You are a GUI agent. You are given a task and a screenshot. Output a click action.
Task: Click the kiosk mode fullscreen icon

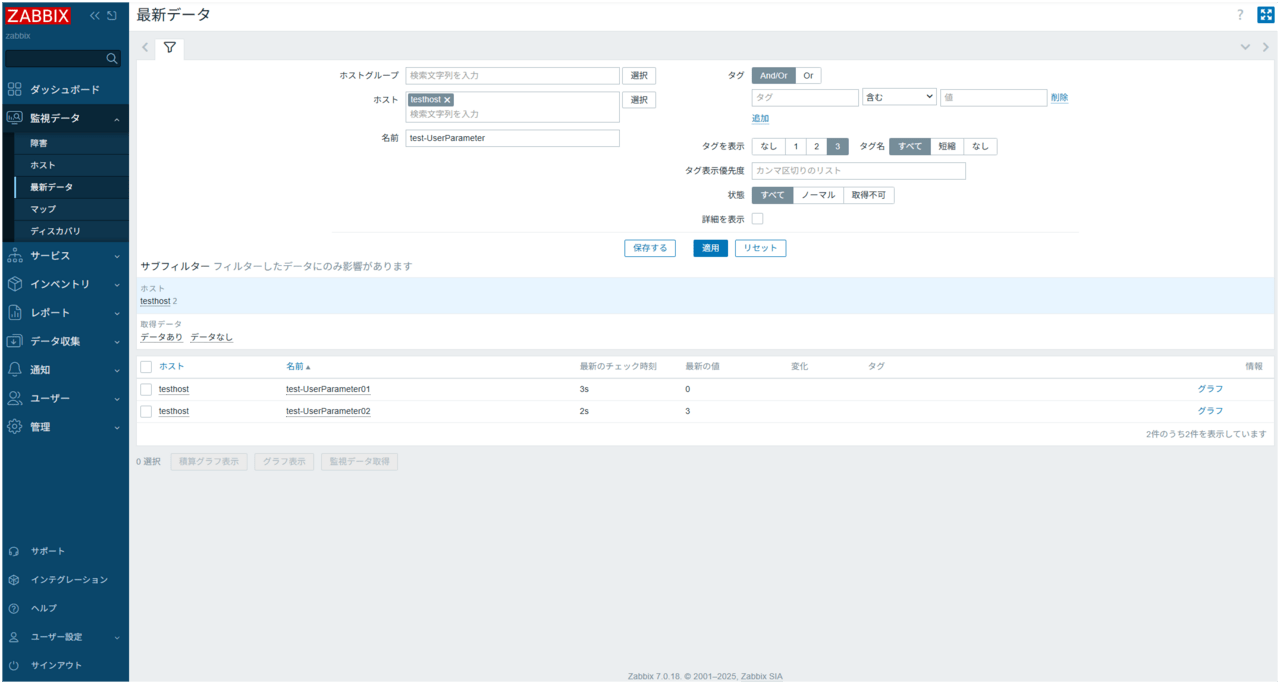pyautogui.click(x=1265, y=15)
